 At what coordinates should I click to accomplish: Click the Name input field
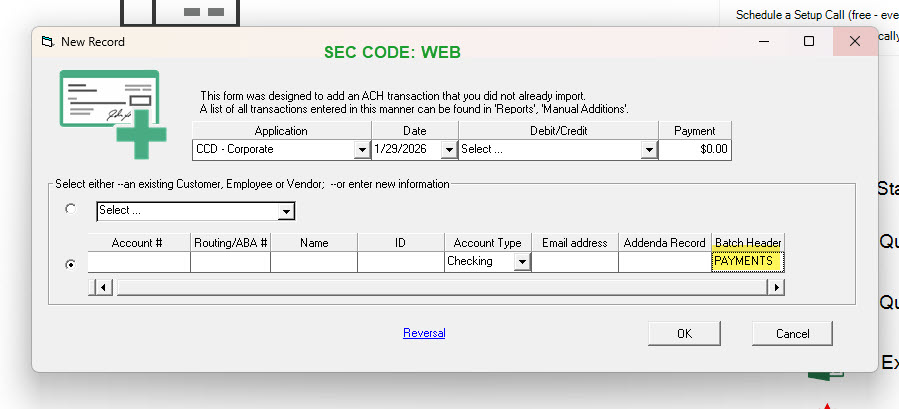pos(314,262)
